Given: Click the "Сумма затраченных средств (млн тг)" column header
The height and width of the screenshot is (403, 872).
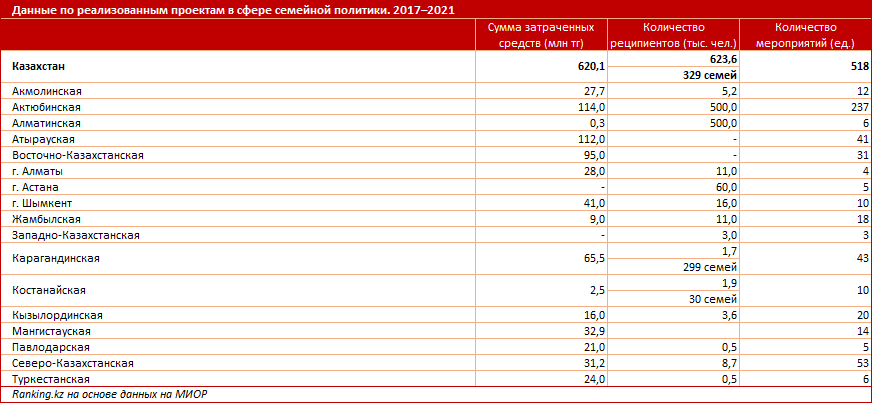Looking at the screenshot, I should [542, 35].
